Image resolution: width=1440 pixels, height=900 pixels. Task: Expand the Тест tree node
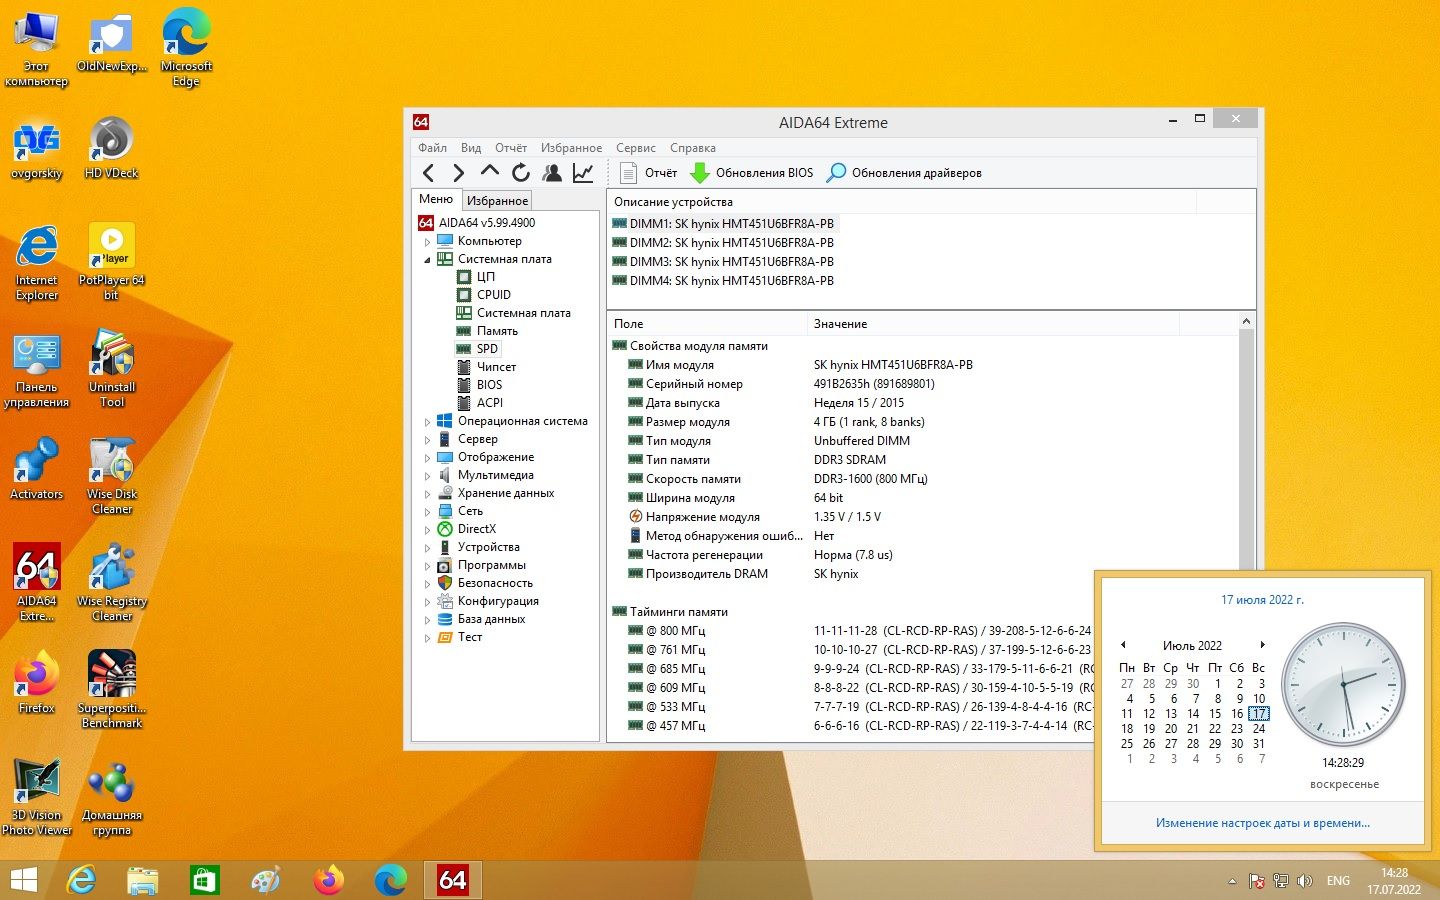coord(427,638)
